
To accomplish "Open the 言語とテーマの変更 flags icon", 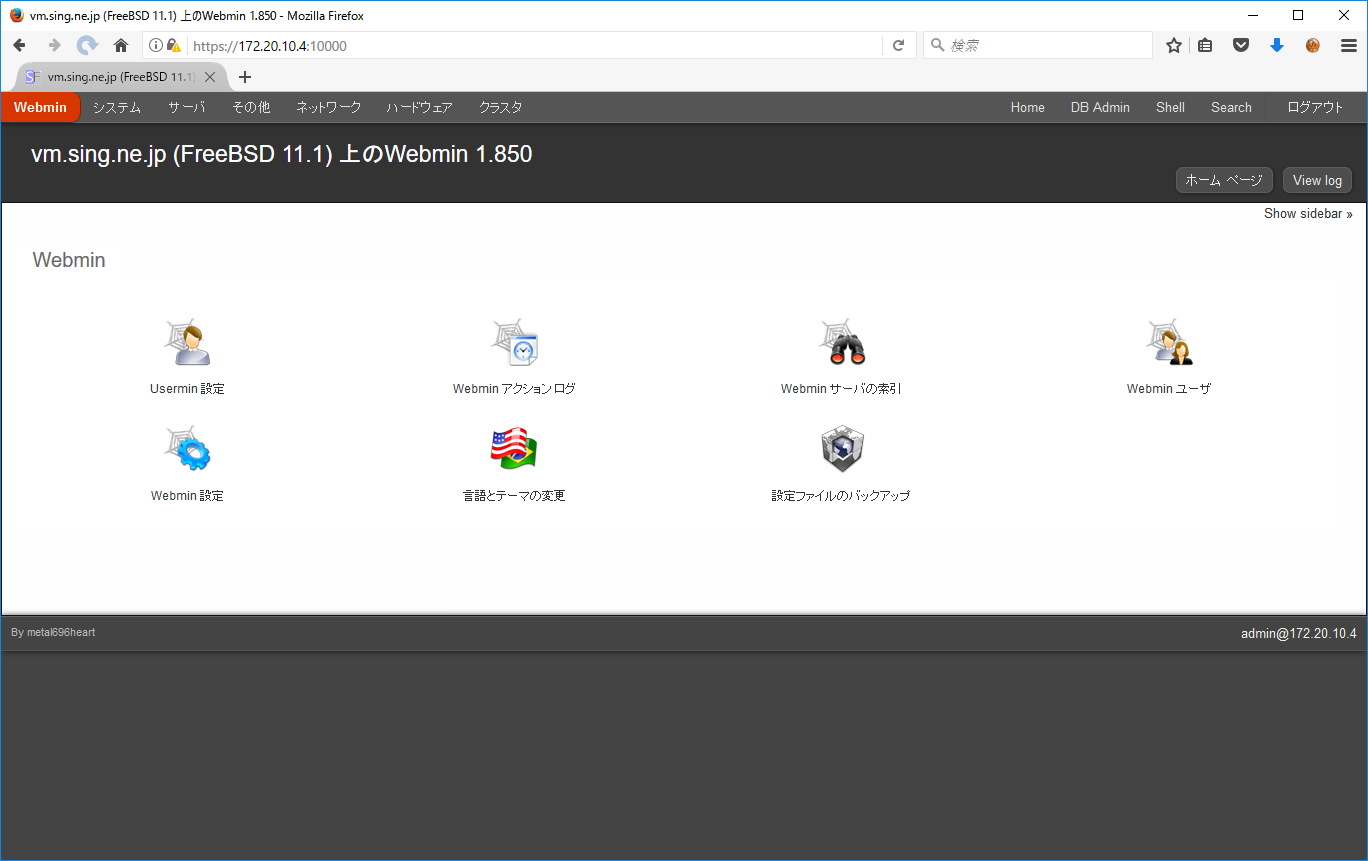I will 515,449.
